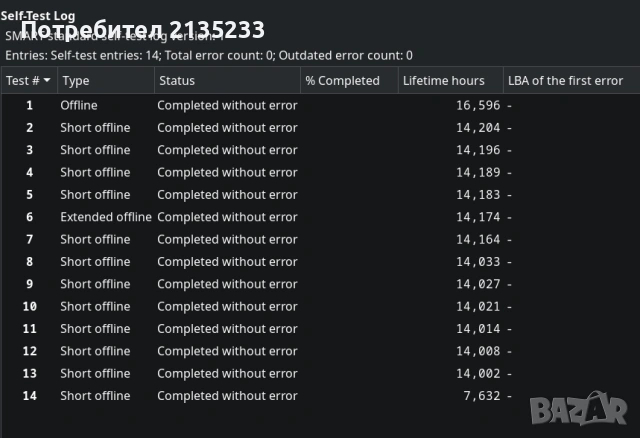The width and height of the screenshot is (640, 438).
Task: Click Short offline type in test row 2
Action: (95, 128)
